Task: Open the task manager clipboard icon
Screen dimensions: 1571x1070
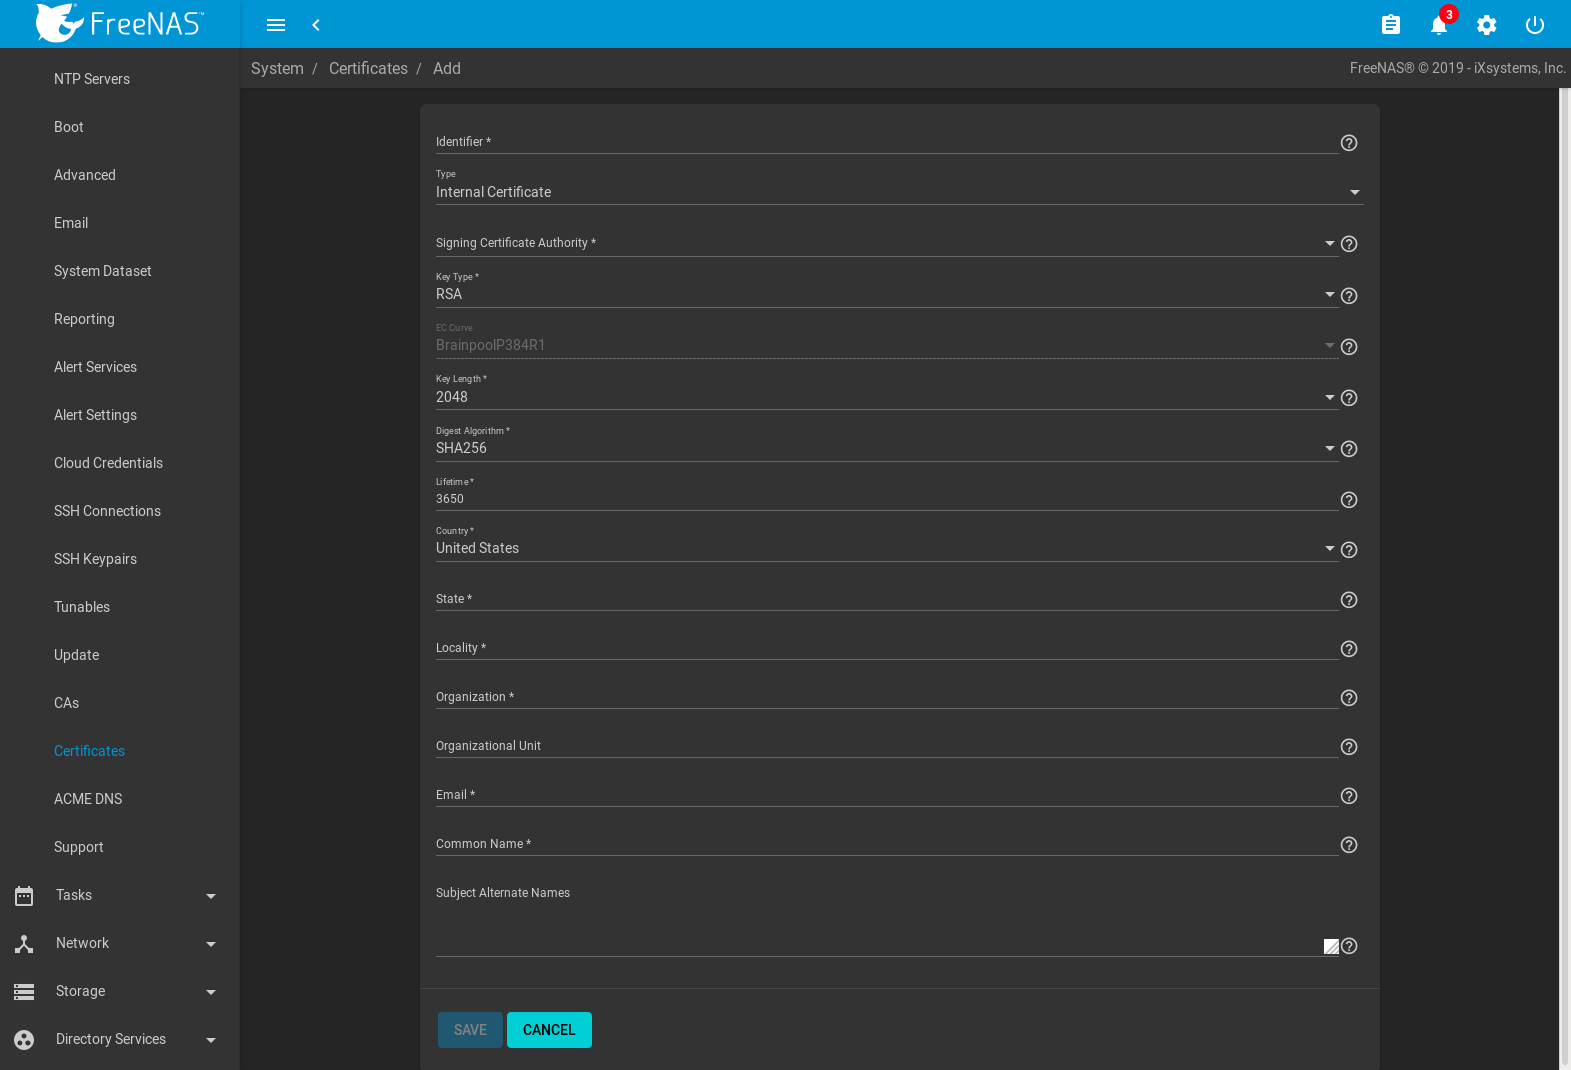Action: pyautogui.click(x=1391, y=25)
